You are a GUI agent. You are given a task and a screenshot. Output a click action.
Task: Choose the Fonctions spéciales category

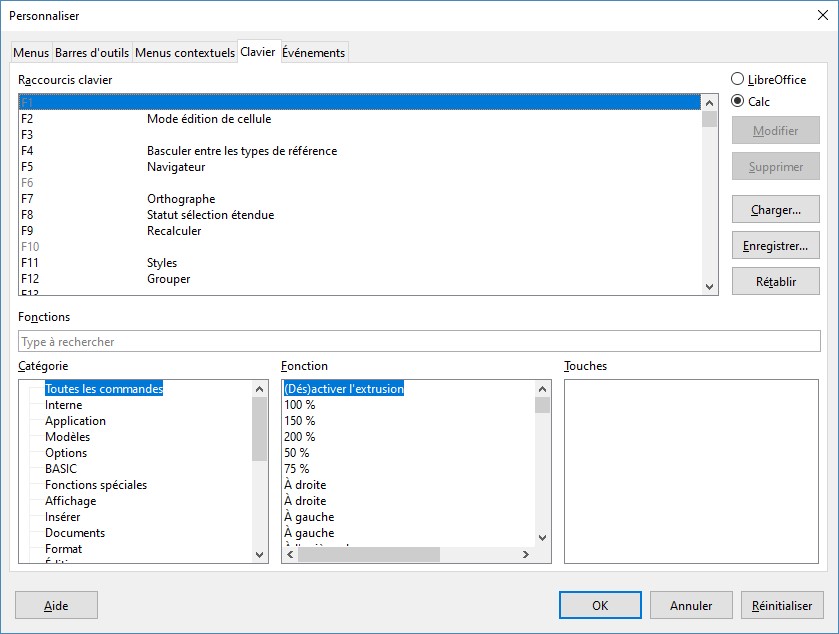96,485
